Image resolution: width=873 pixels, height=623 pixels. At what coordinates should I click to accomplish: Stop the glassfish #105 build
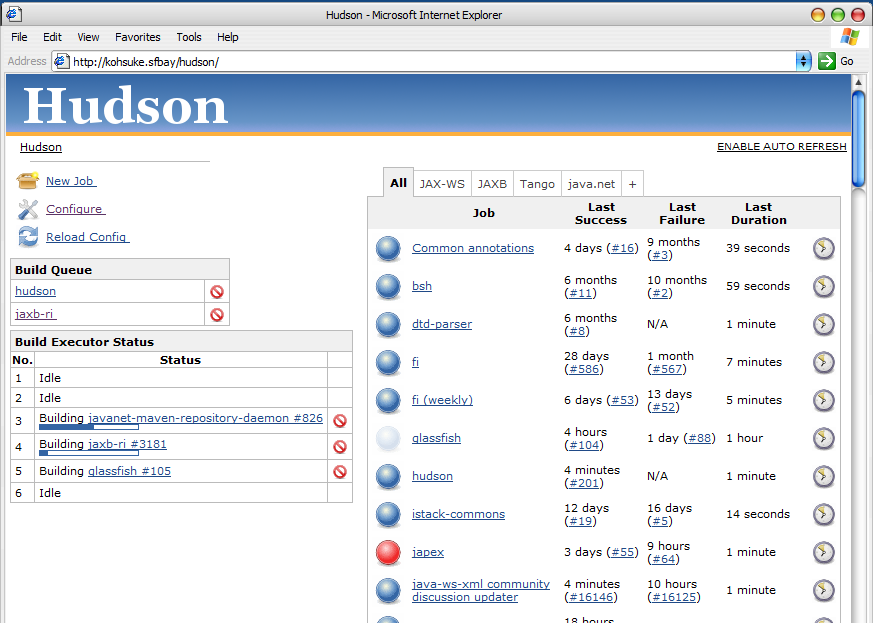coord(340,472)
